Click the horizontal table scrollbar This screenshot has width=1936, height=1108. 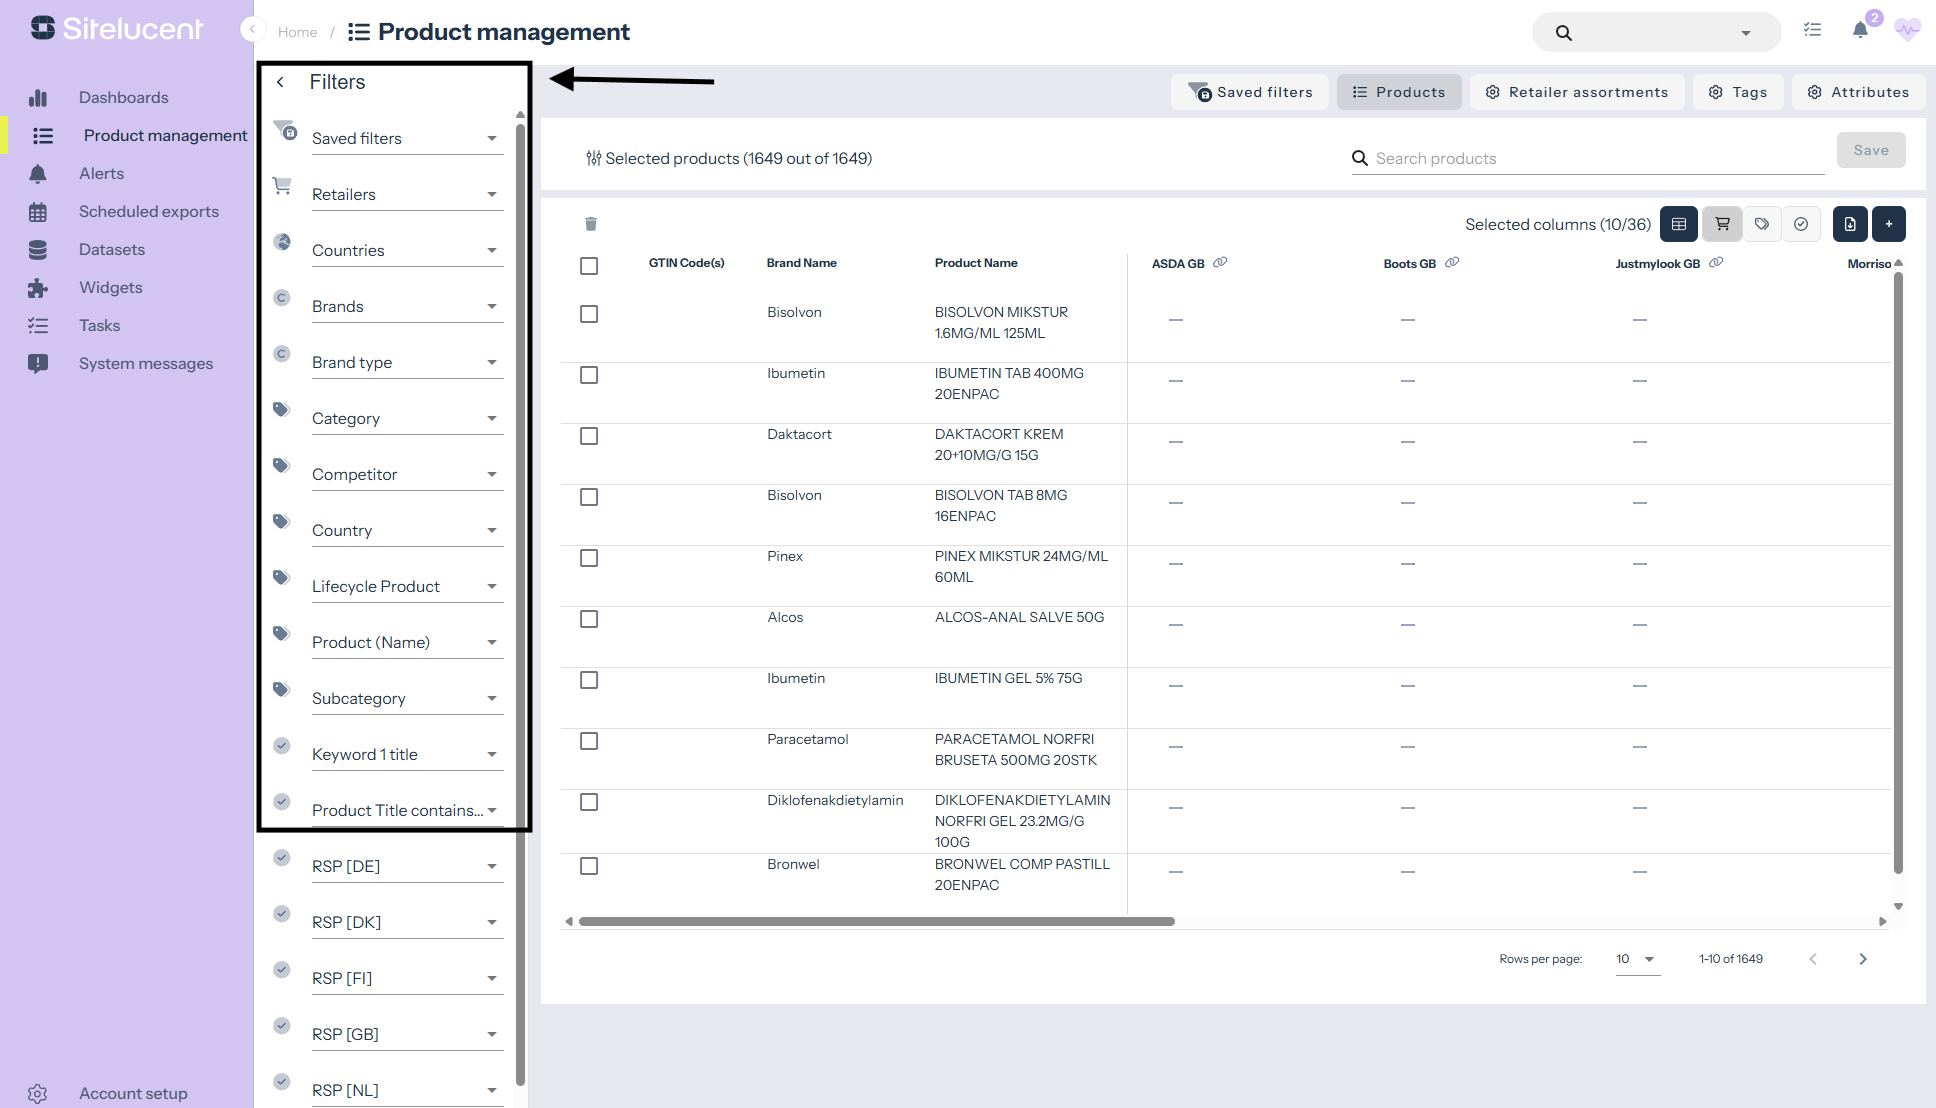[876, 922]
